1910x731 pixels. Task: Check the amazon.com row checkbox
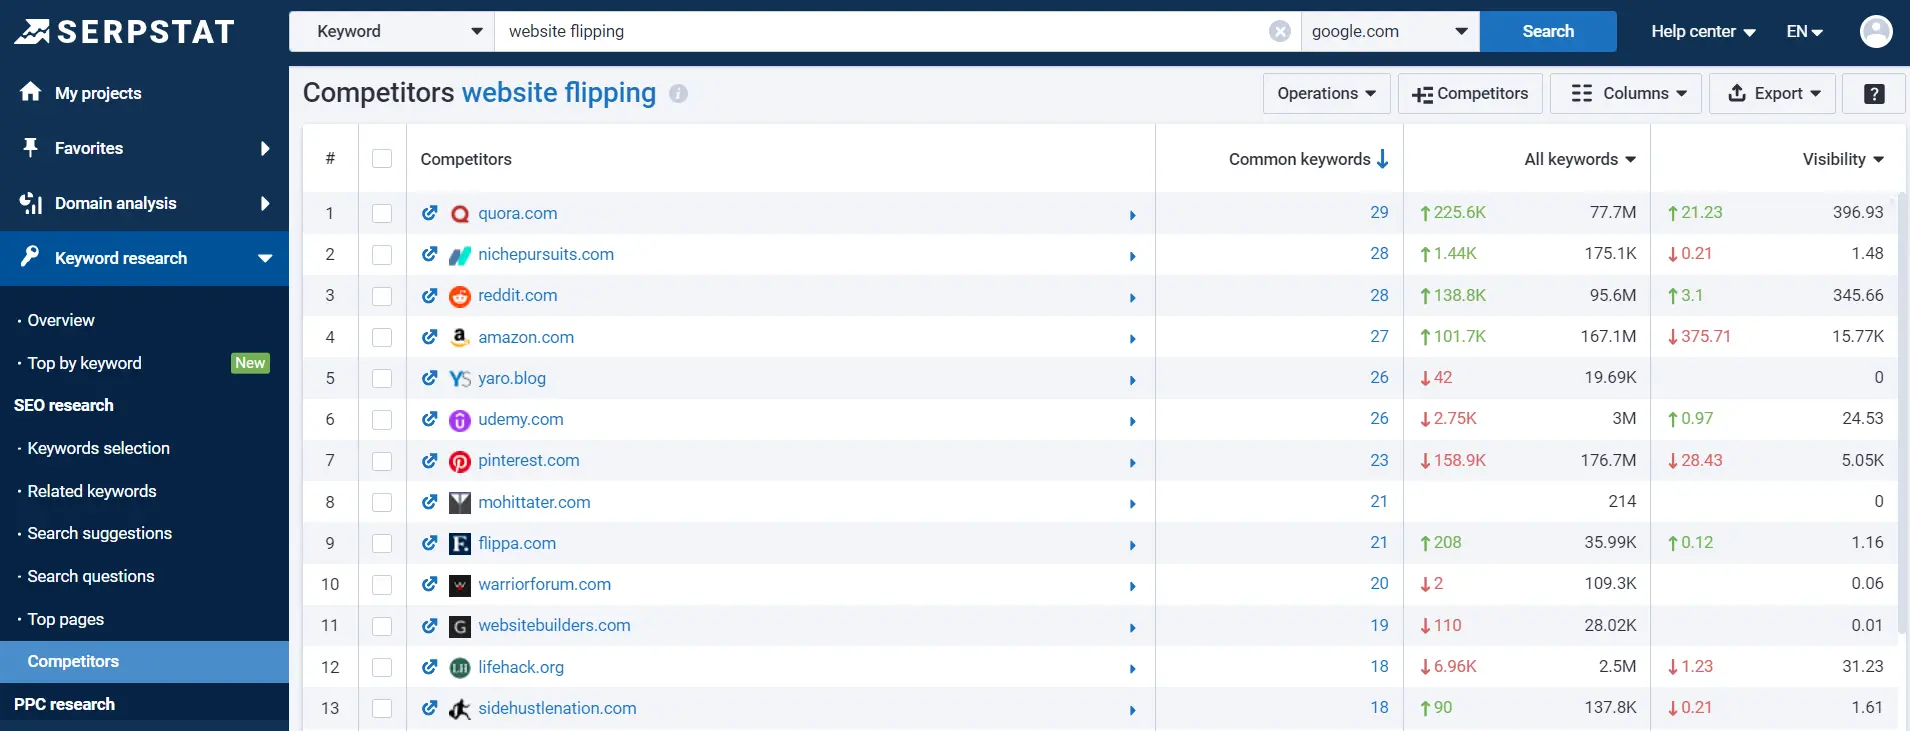coord(382,337)
